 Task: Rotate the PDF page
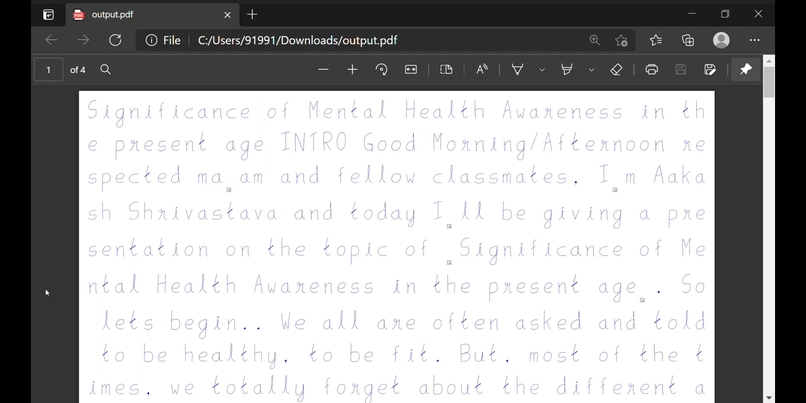[381, 69]
